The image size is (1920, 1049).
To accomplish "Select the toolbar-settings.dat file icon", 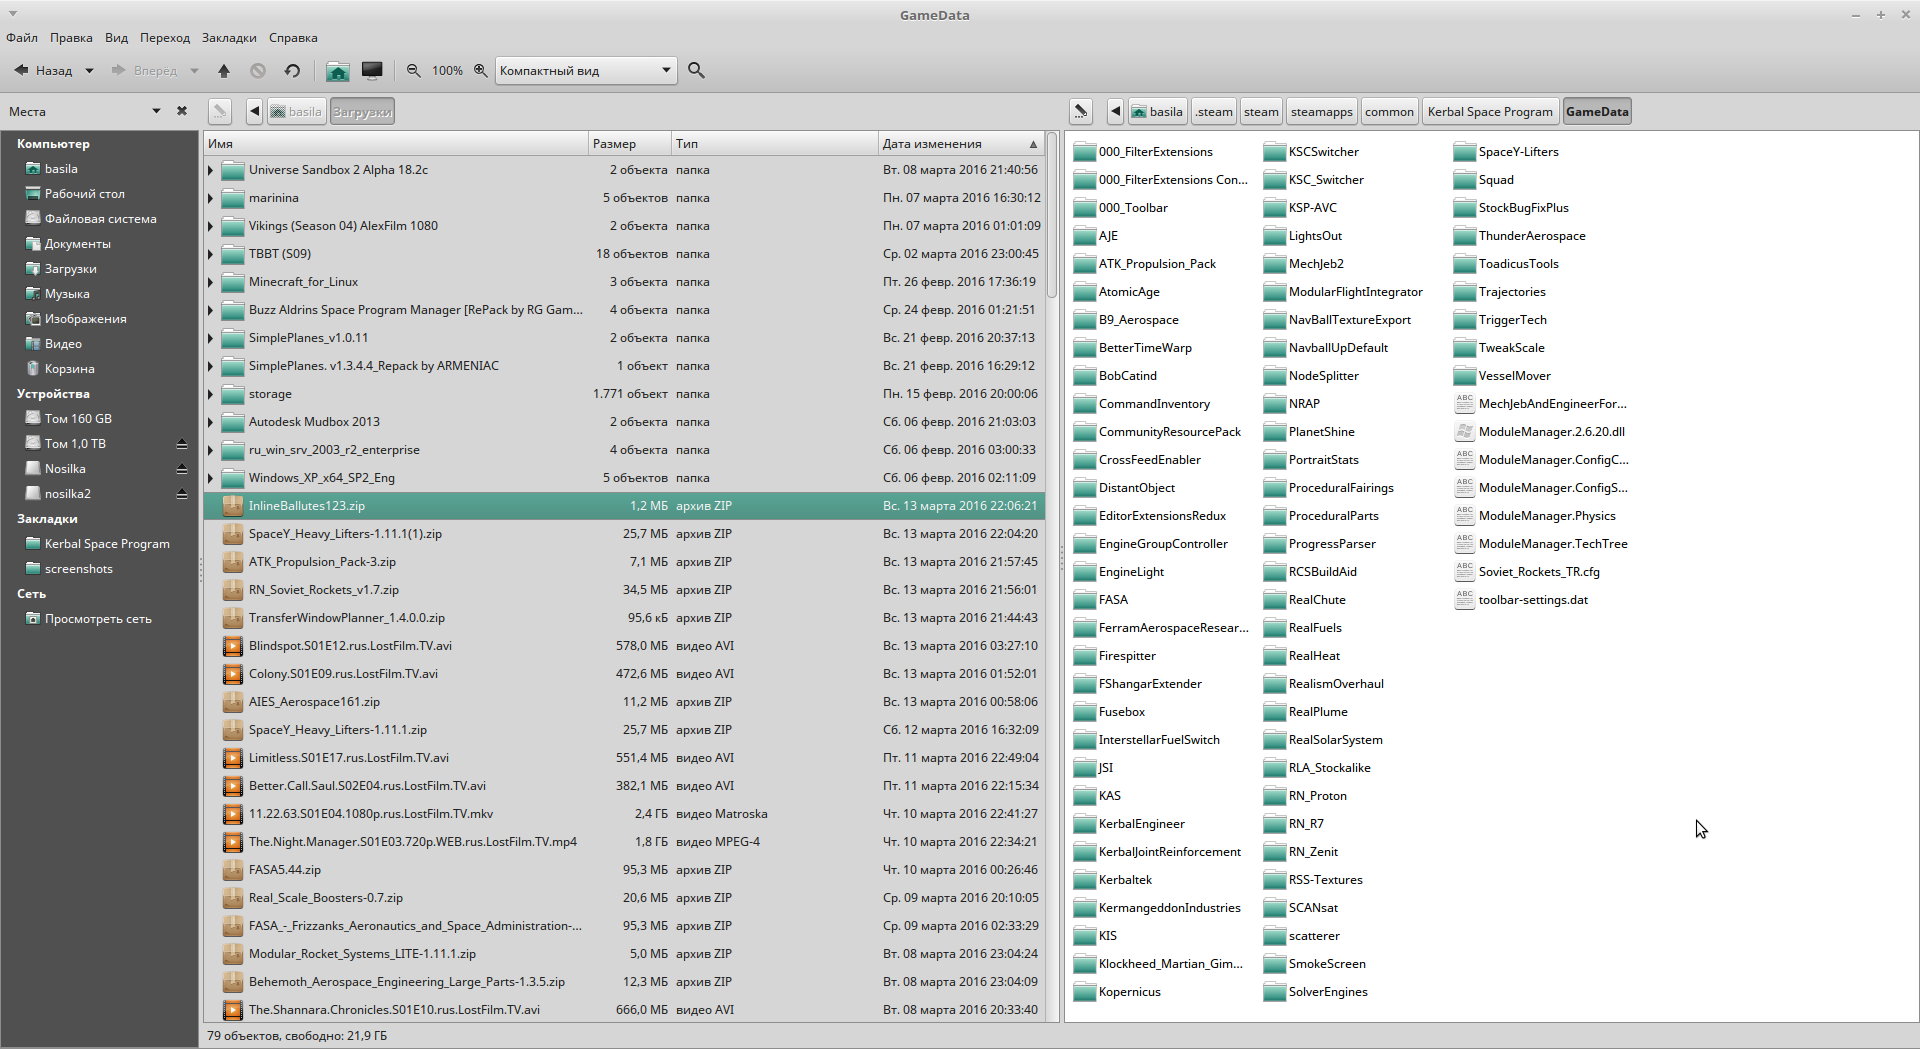I will 1465,600.
